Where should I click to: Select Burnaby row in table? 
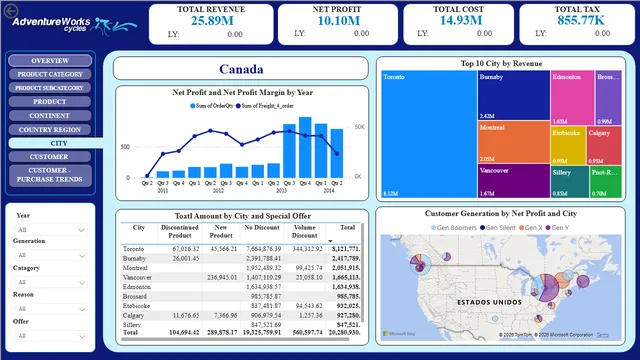click(x=240, y=258)
